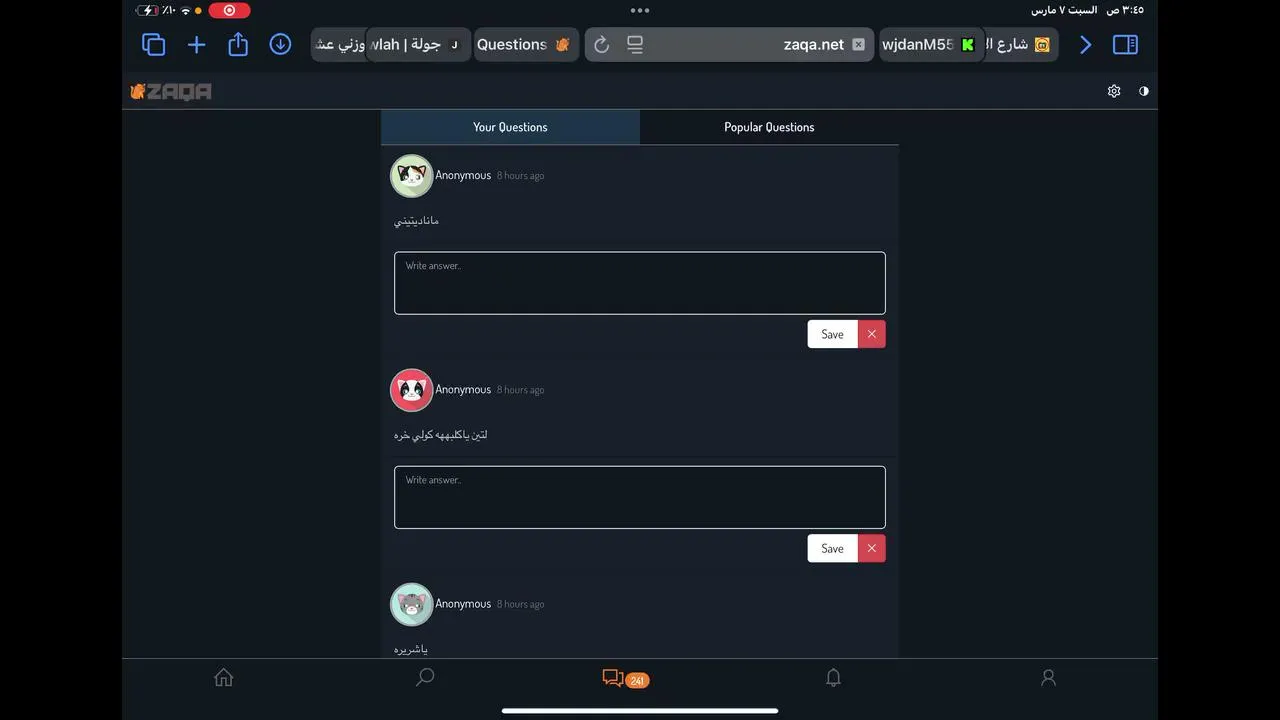The image size is (1280, 720).
Task: Save answer for second question
Action: tap(832, 548)
